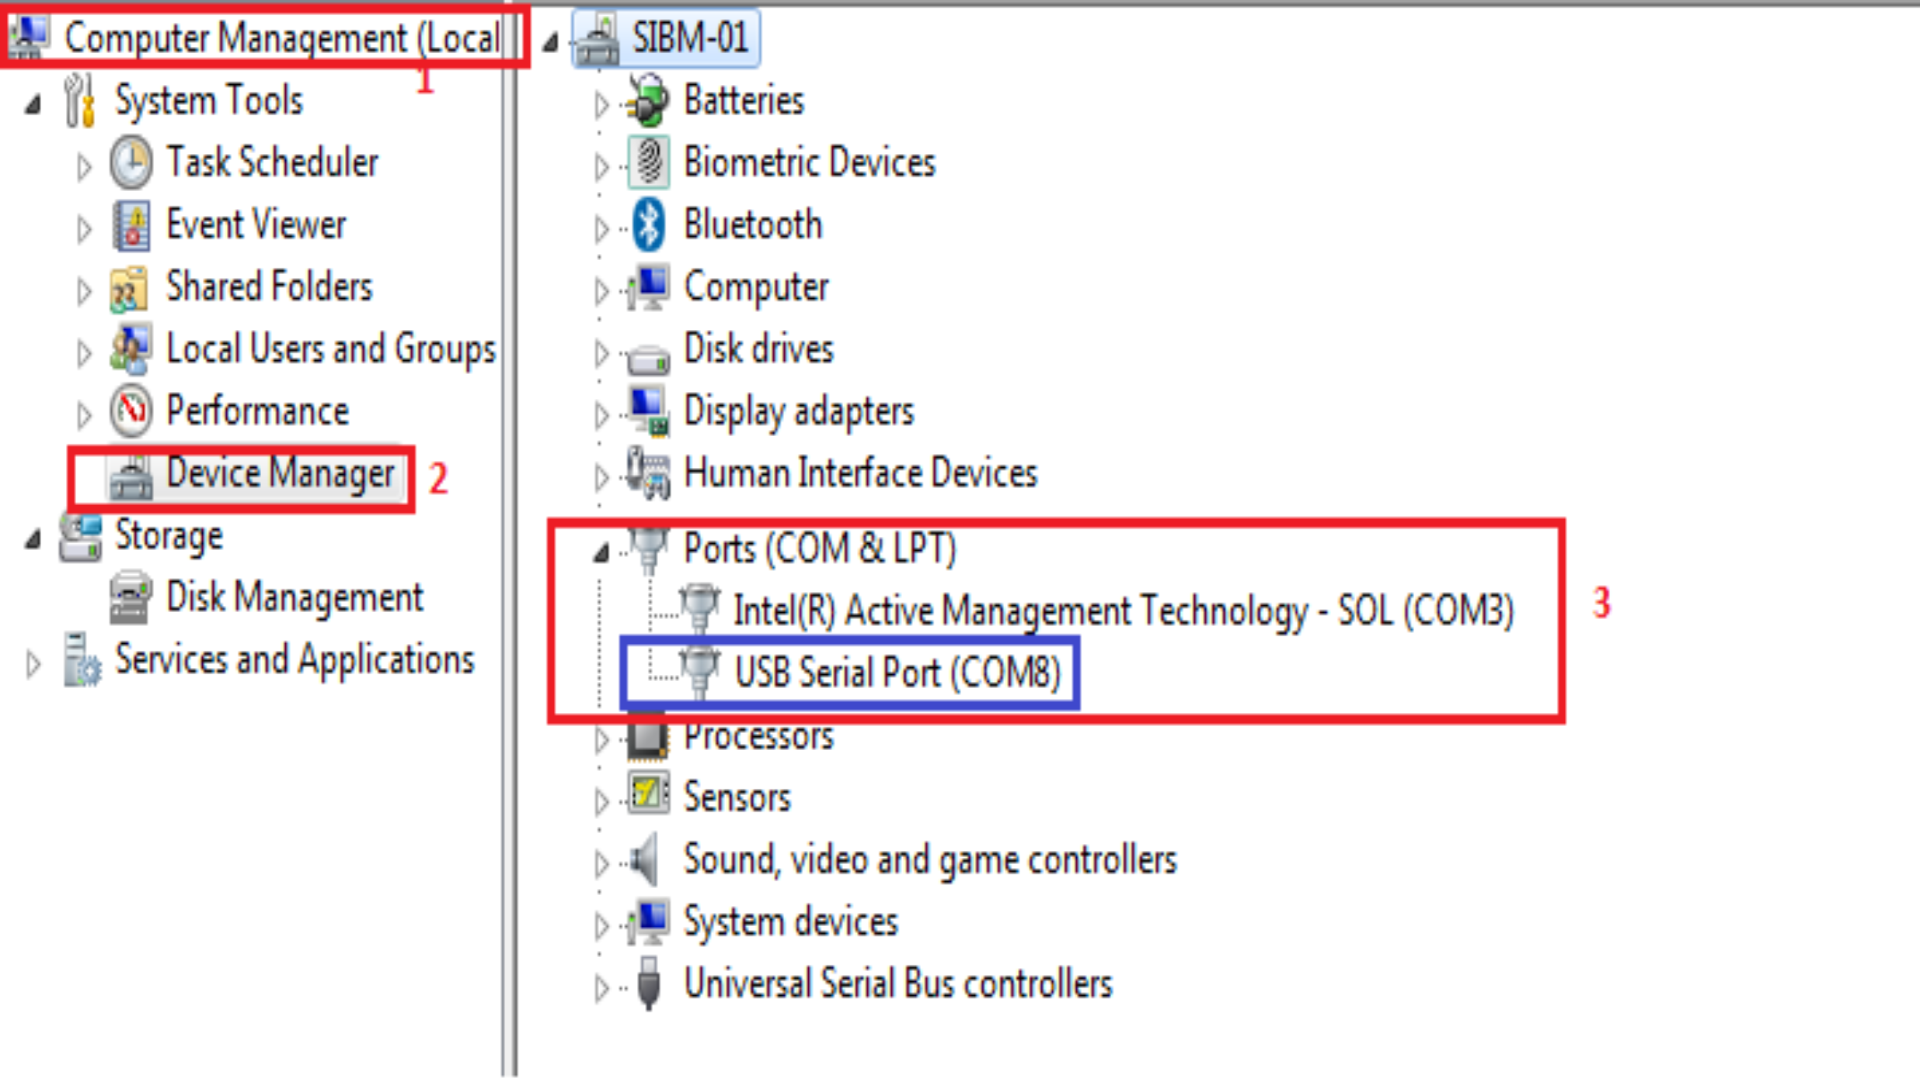Expand the Services and Applications node
Screen dimensions: 1920x1080
[33, 663]
